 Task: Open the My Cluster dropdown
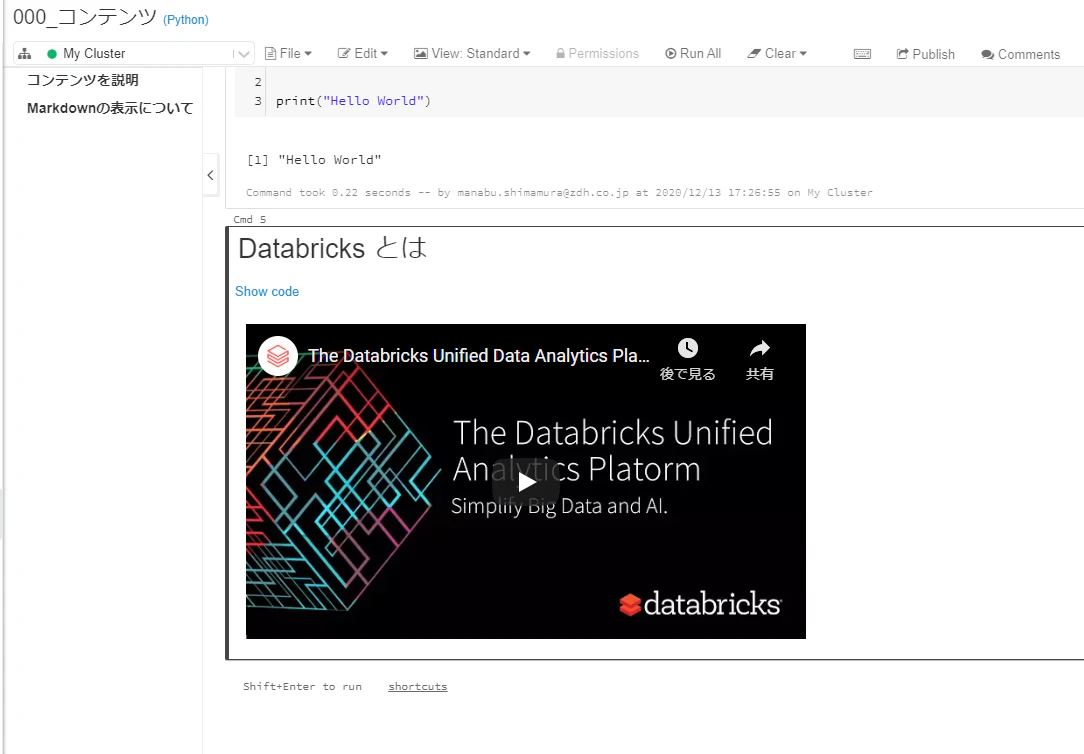133,53
